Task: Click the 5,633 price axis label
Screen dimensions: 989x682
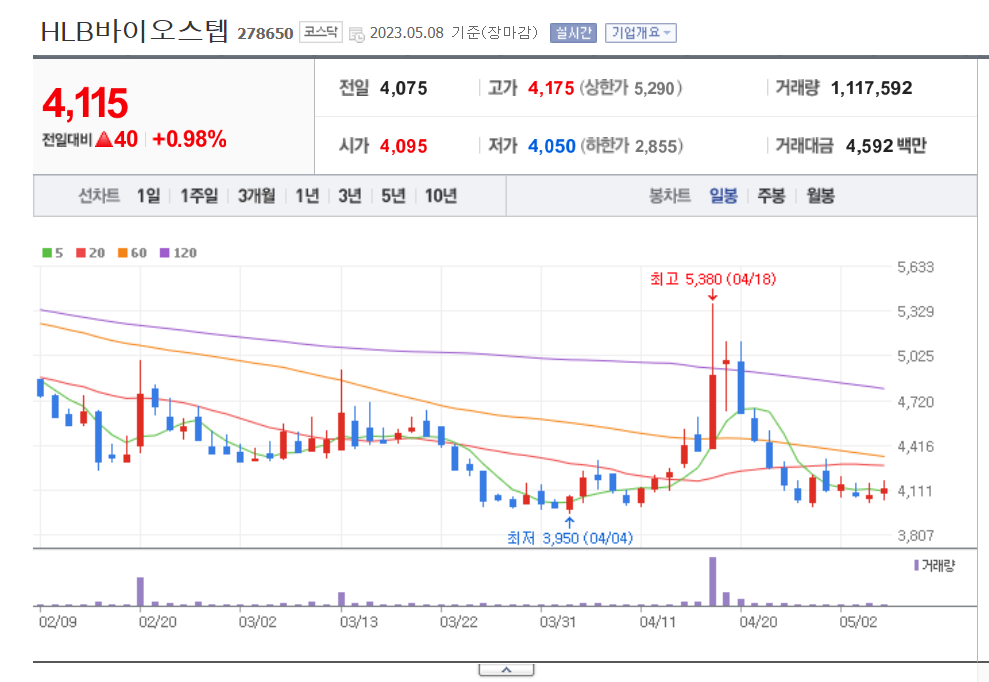Action: tap(915, 267)
